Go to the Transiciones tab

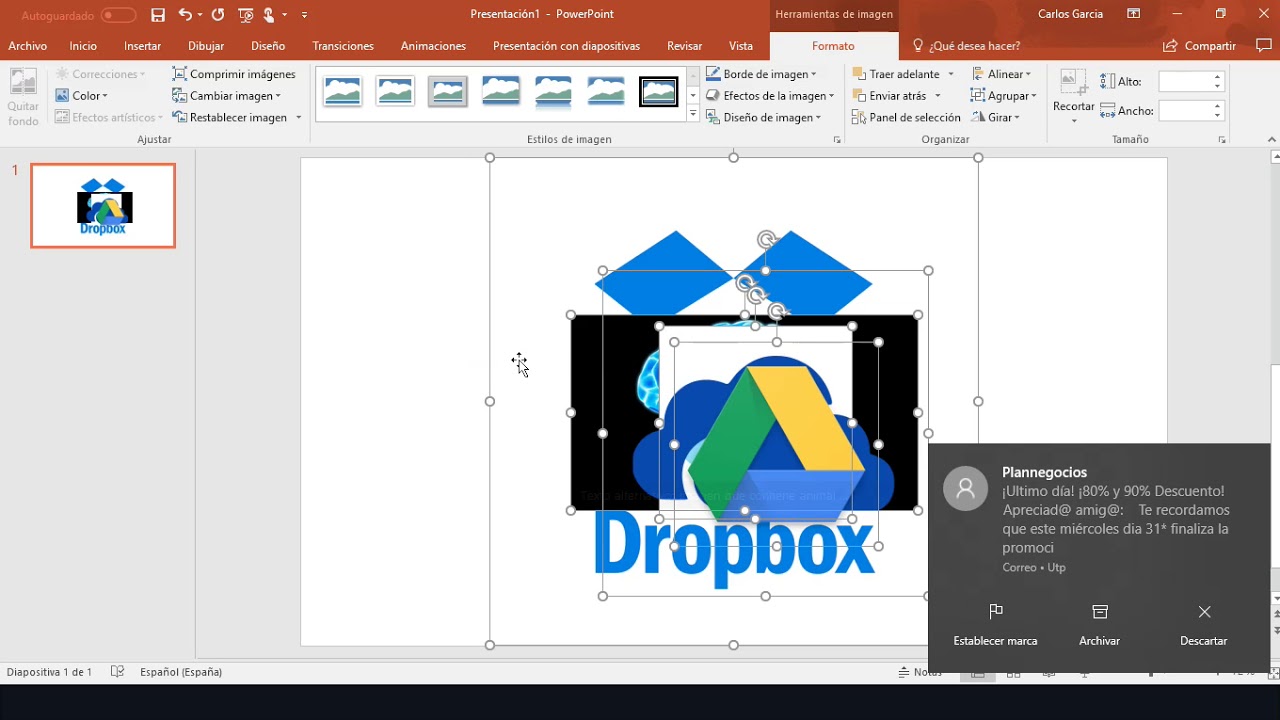[x=343, y=46]
